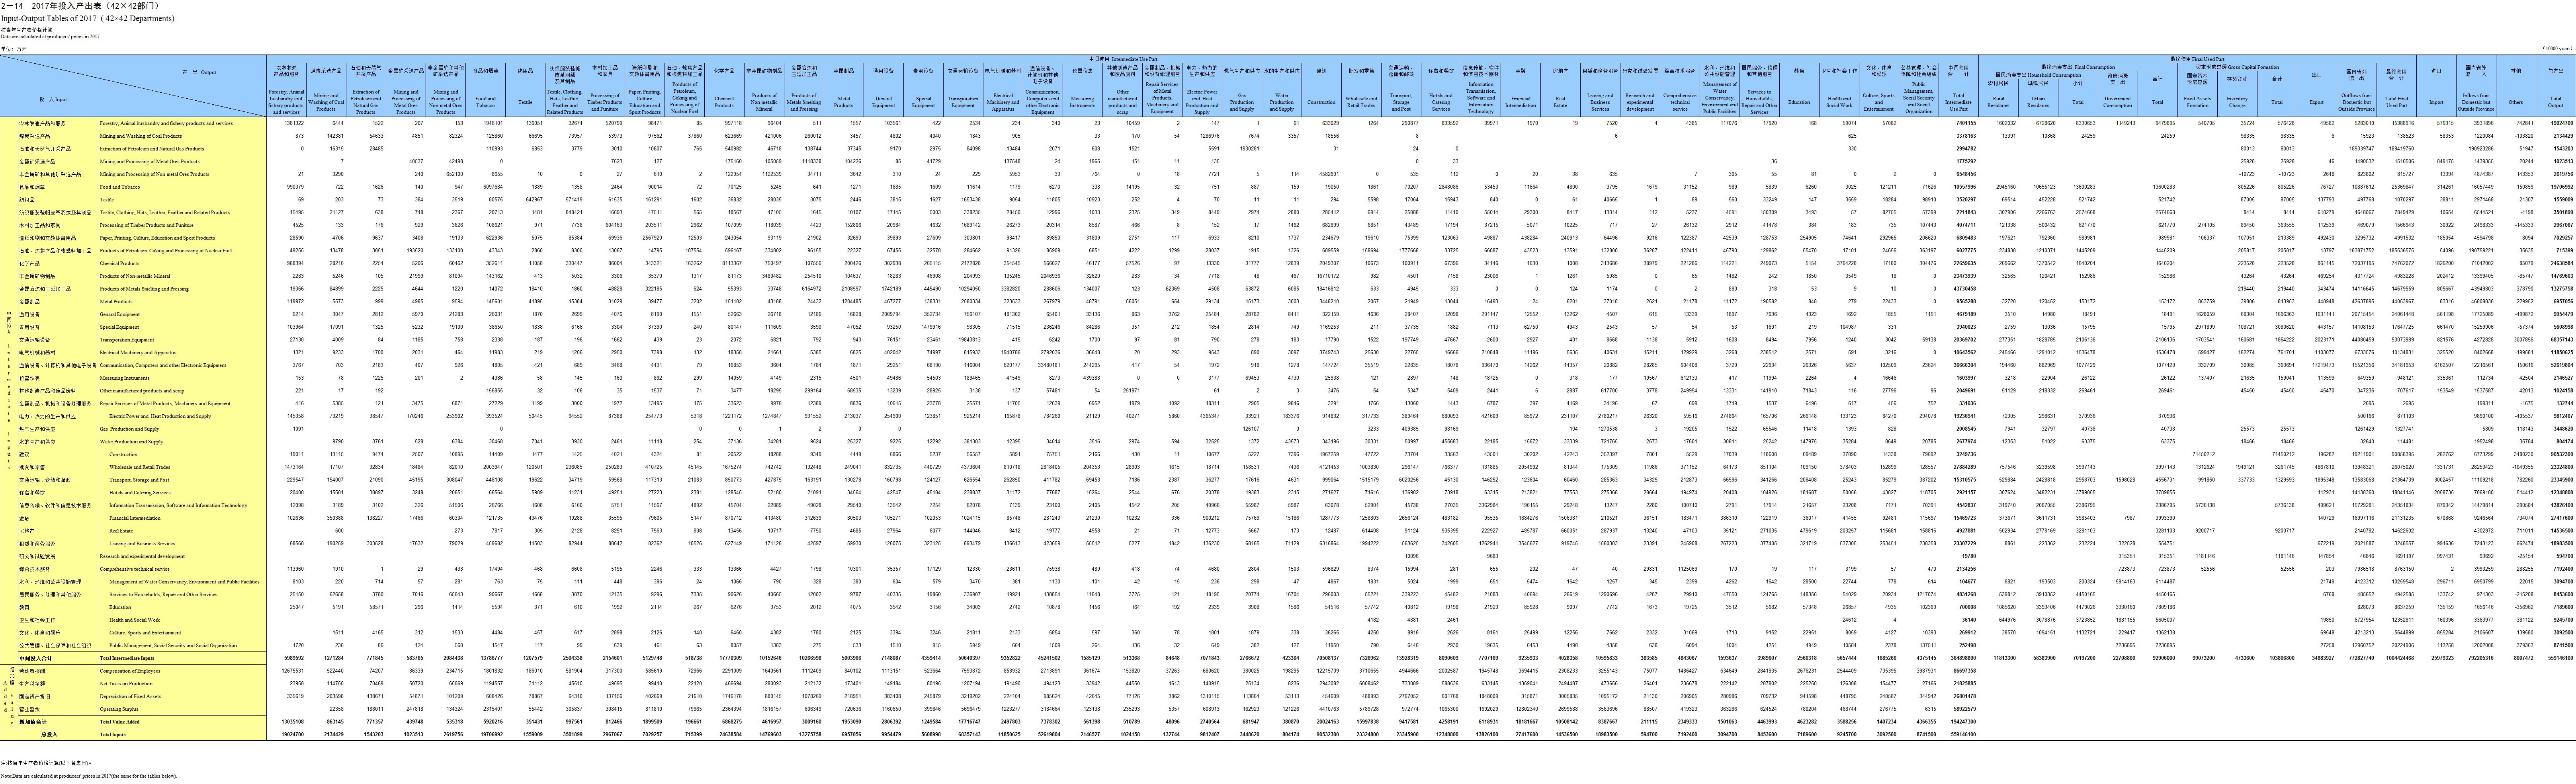Click the 'Inventory Change' column header
Screen dimensions: 2576x784
[x=2237, y=102]
